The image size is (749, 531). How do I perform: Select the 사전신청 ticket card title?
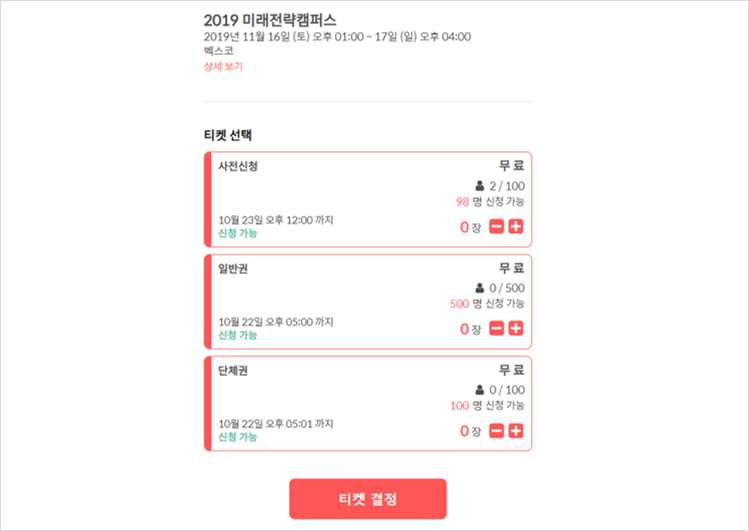pos(238,166)
